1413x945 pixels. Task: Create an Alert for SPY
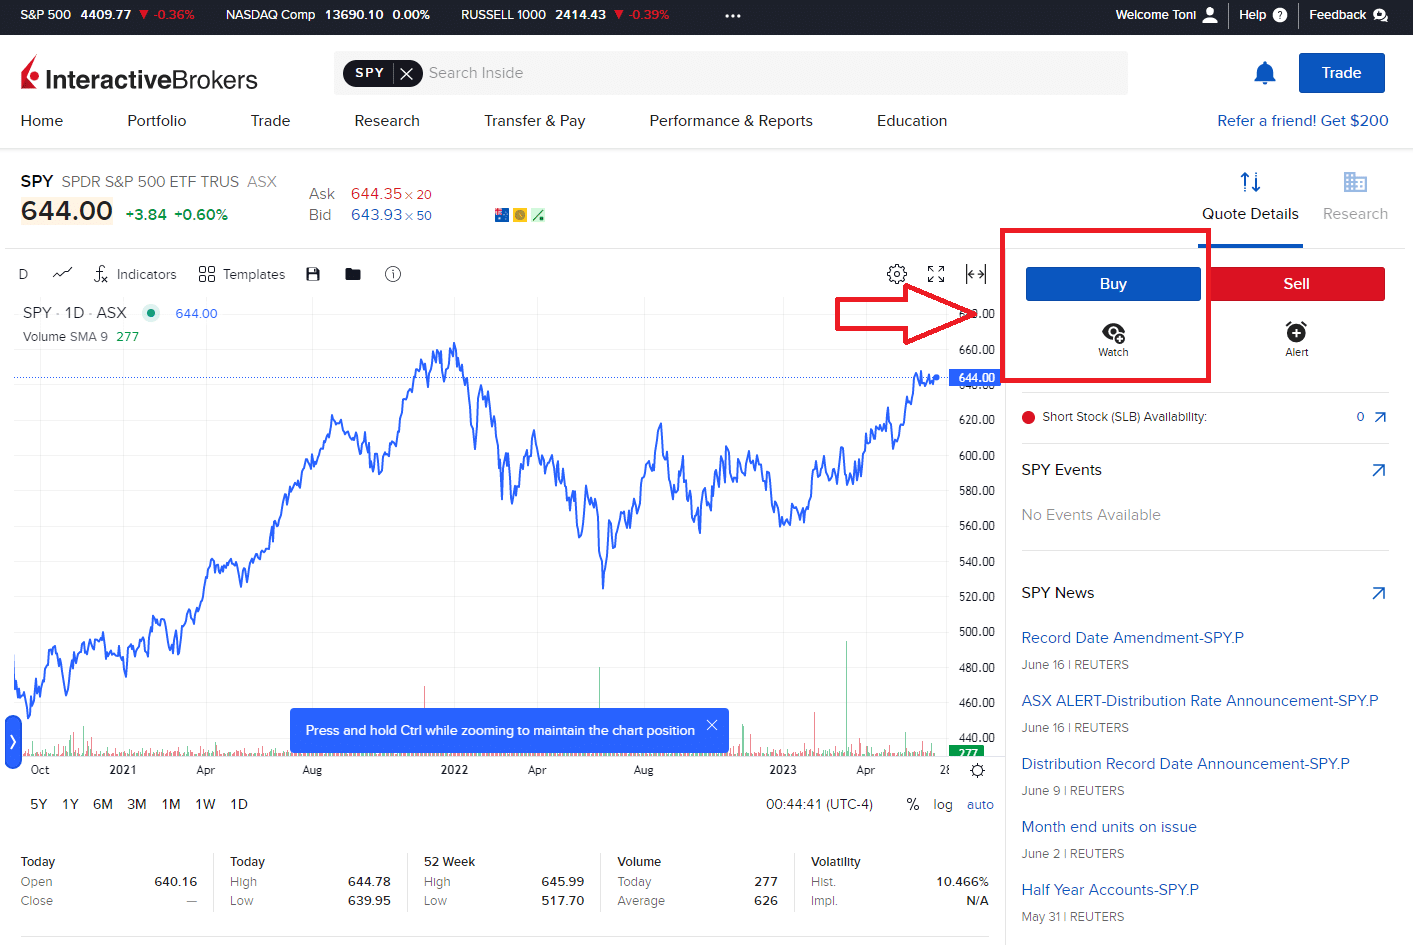point(1297,340)
